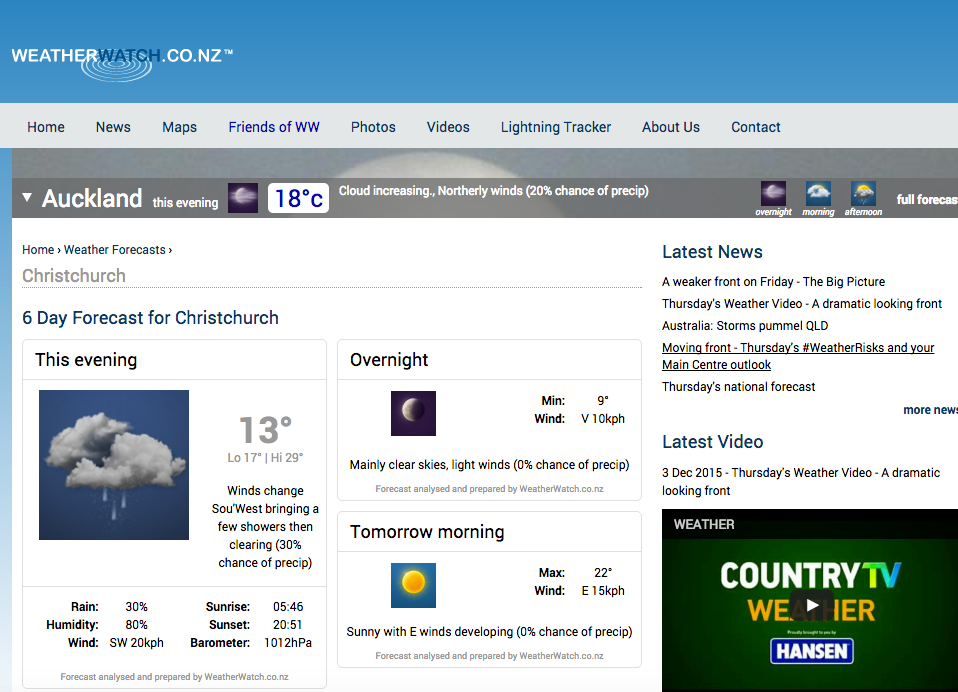Image resolution: width=958 pixels, height=692 pixels.
Task: Open 'Thursday's national forecast' news link
Action: coord(739,387)
